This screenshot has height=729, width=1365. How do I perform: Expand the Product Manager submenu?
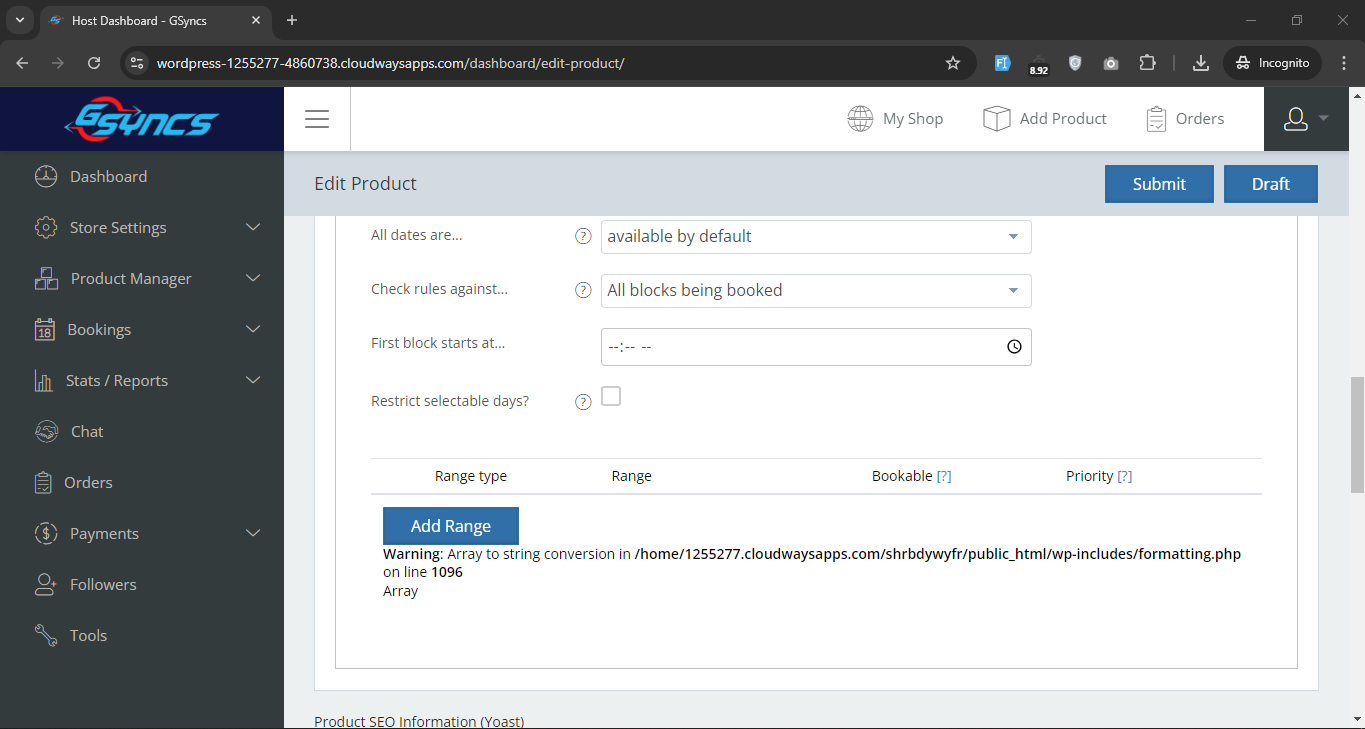pos(252,279)
